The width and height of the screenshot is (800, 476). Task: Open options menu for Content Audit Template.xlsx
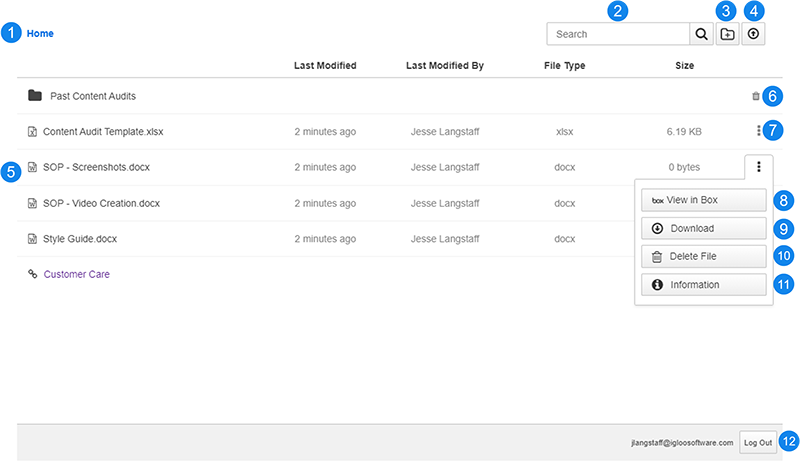point(759,131)
